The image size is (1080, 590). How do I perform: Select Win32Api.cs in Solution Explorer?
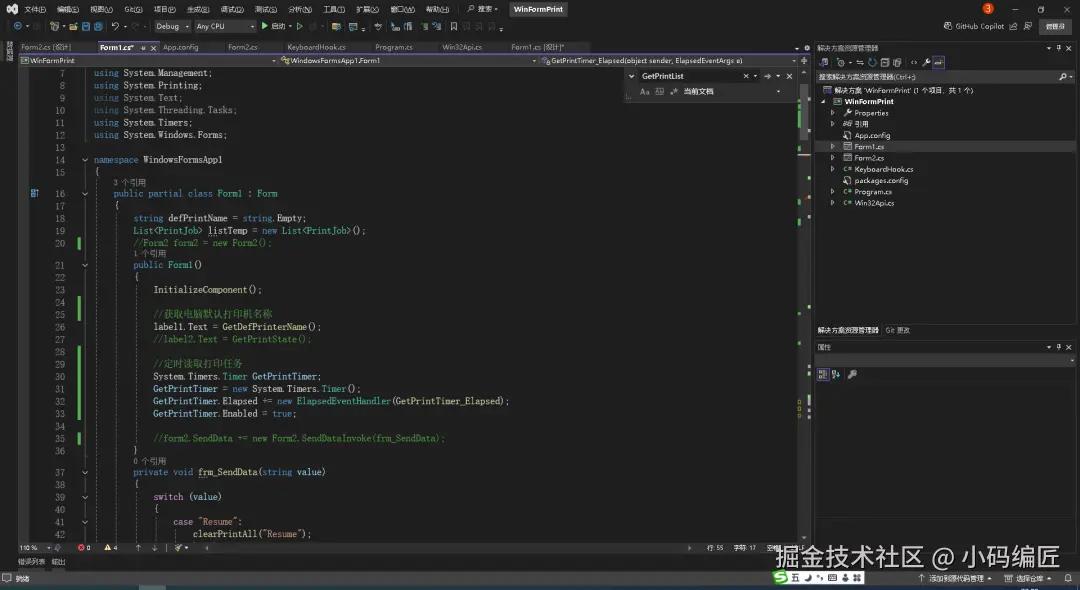pyautogui.click(x=873, y=203)
